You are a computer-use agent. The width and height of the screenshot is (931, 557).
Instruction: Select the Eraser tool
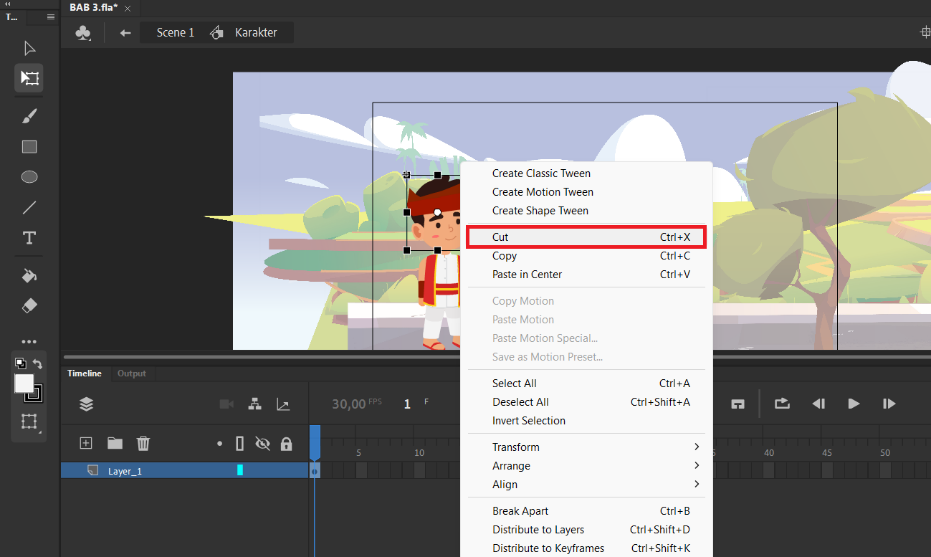pyautogui.click(x=29, y=305)
